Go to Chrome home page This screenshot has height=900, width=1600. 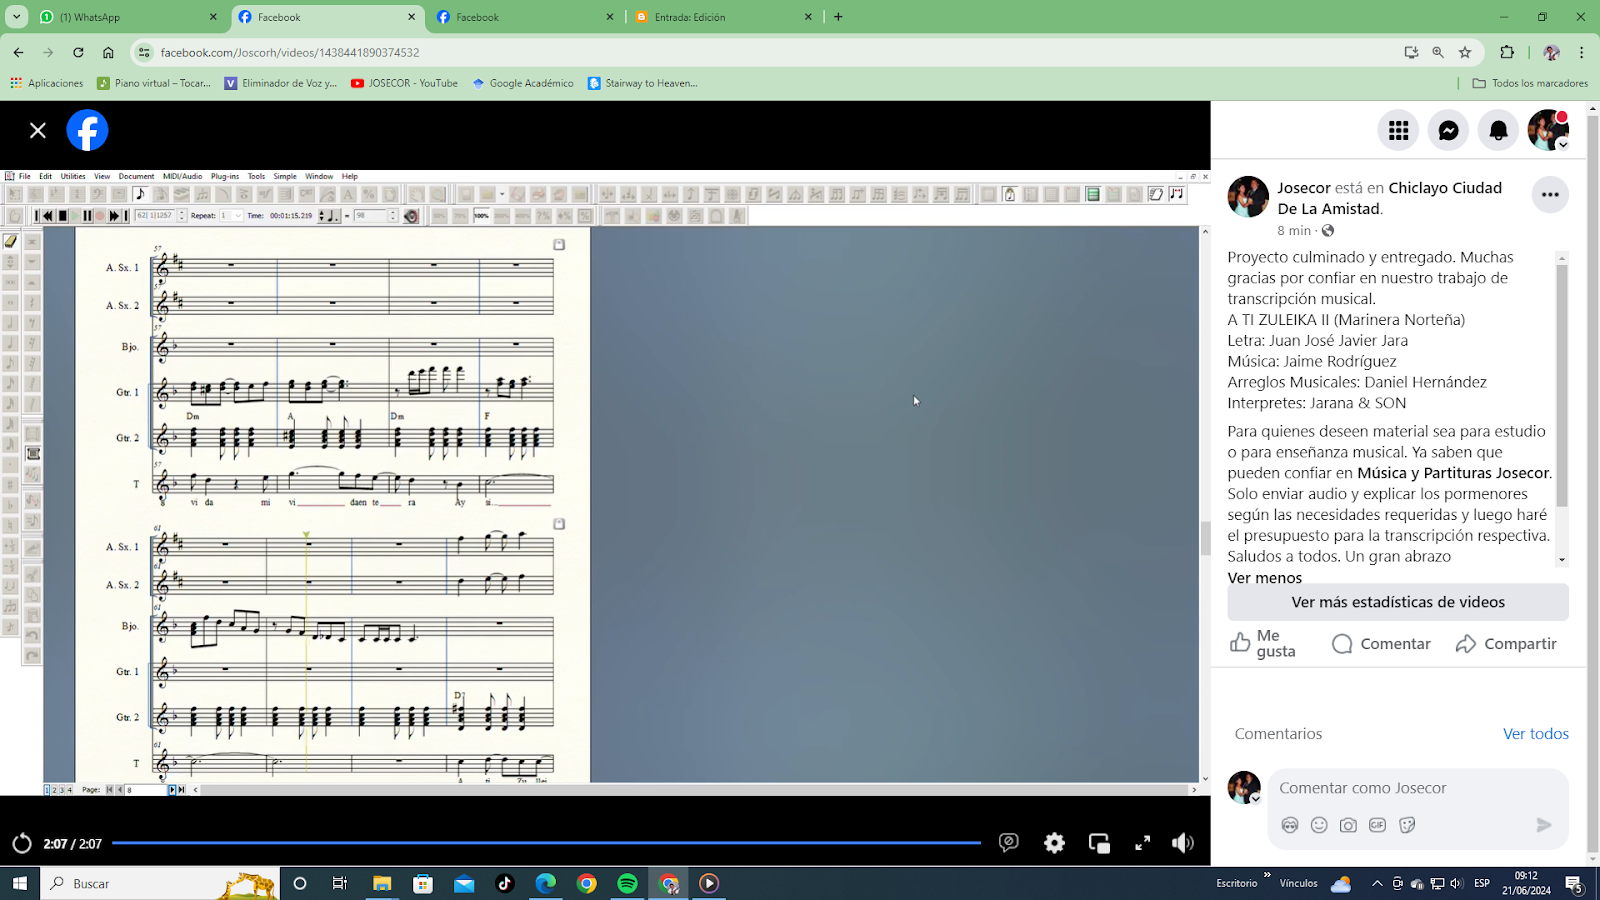click(x=108, y=52)
